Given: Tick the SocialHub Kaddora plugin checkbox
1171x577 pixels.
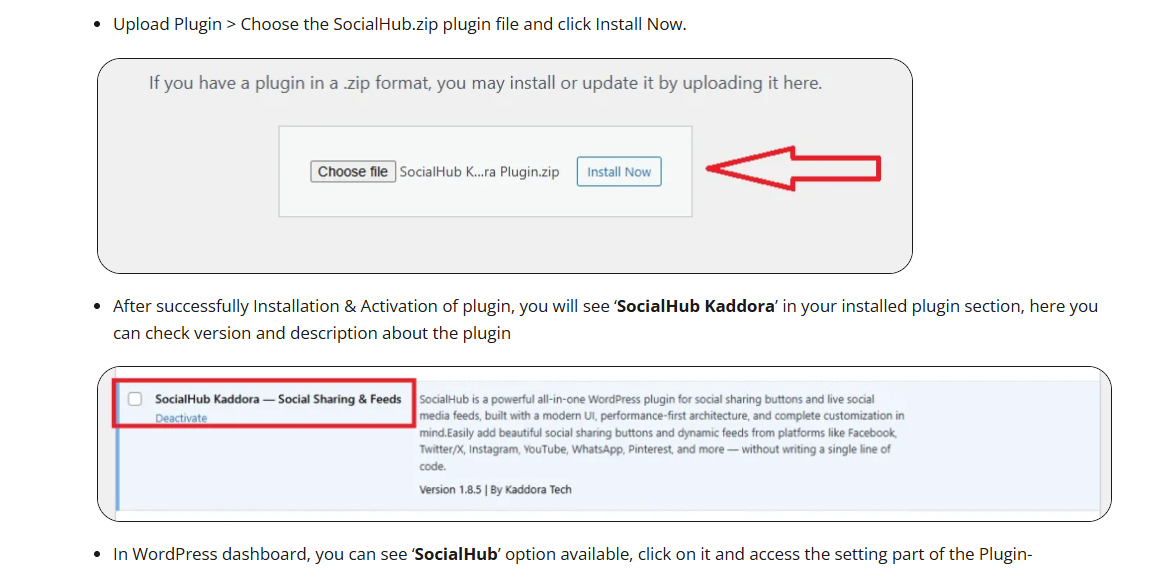Looking at the screenshot, I should (135, 399).
